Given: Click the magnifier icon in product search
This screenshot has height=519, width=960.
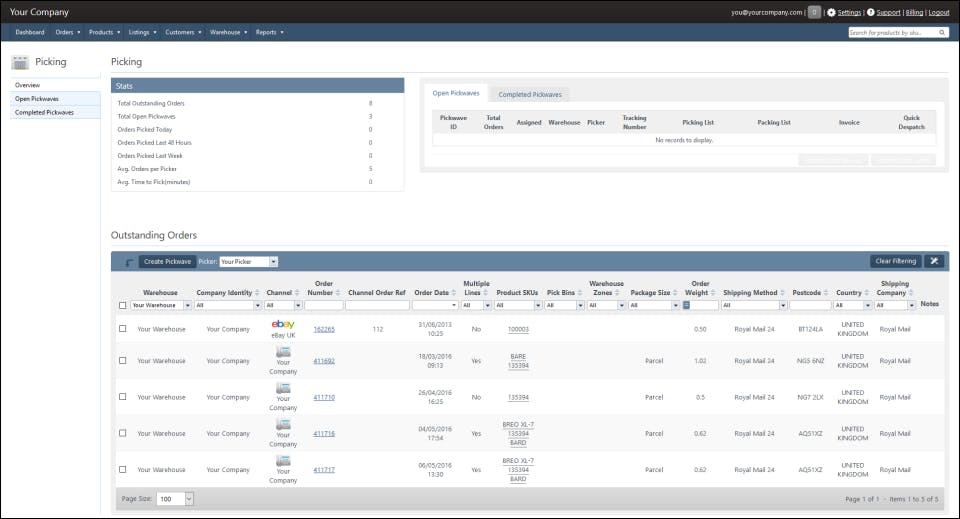Looking at the screenshot, I should 941,32.
